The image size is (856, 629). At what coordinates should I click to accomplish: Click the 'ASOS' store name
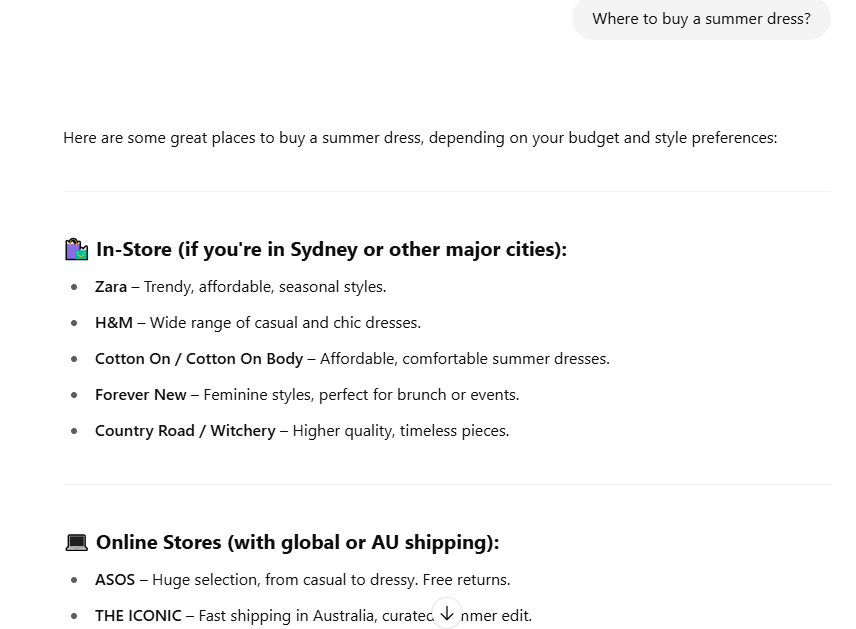115,580
